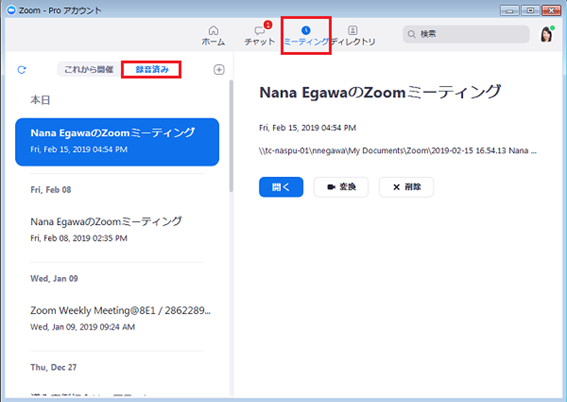Viewport: 567px width, 402px height.
Task: Click in the 検索 search field
Action: click(466, 34)
